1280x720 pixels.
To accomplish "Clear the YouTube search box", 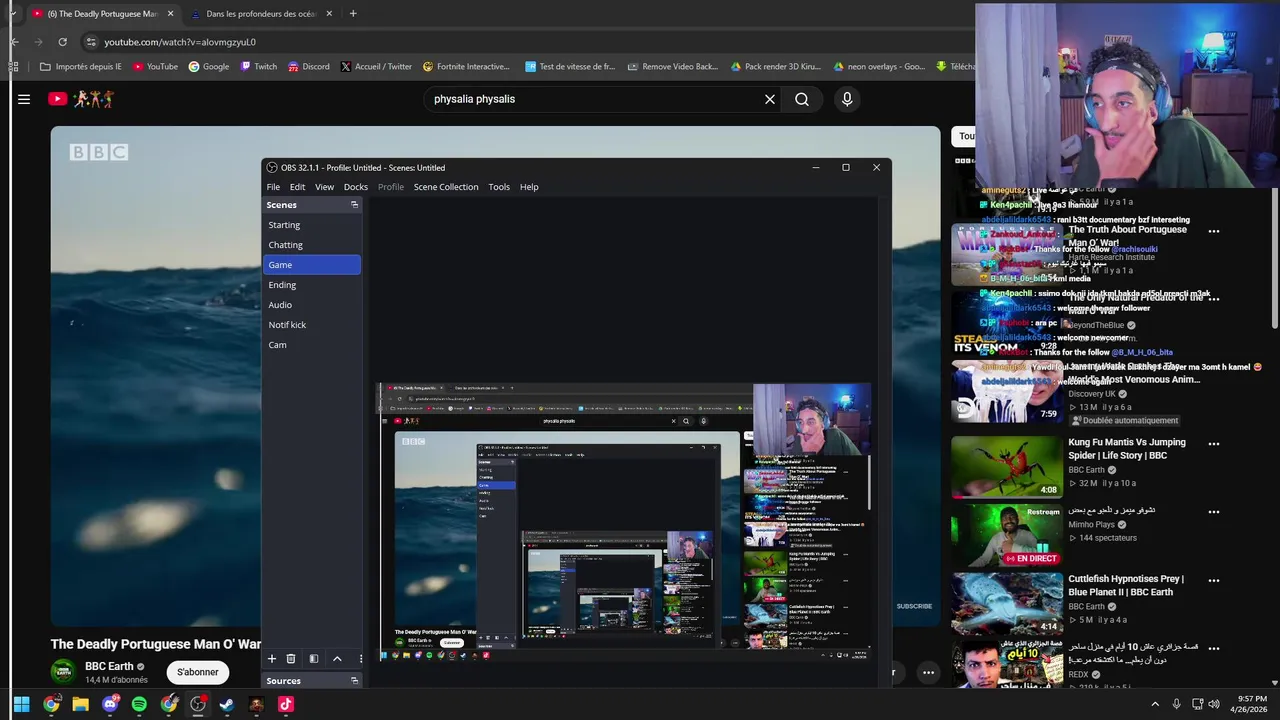I will [x=770, y=99].
